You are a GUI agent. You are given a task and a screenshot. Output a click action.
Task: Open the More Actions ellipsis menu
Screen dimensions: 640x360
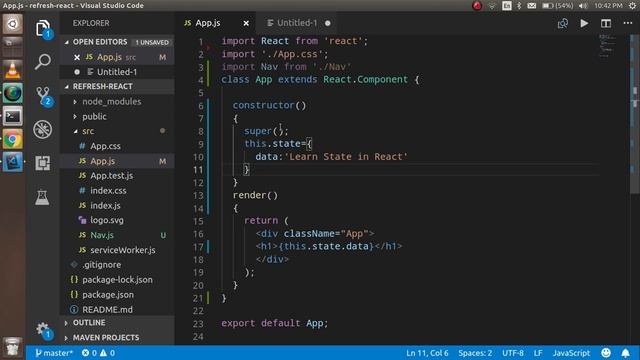tap(628, 23)
